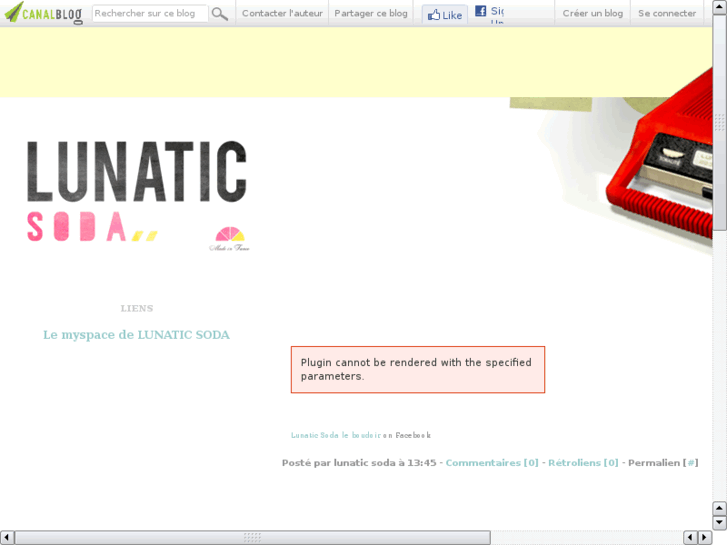Click the '#' permalink
This screenshot has width=727, height=545.
tap(690, 462)
